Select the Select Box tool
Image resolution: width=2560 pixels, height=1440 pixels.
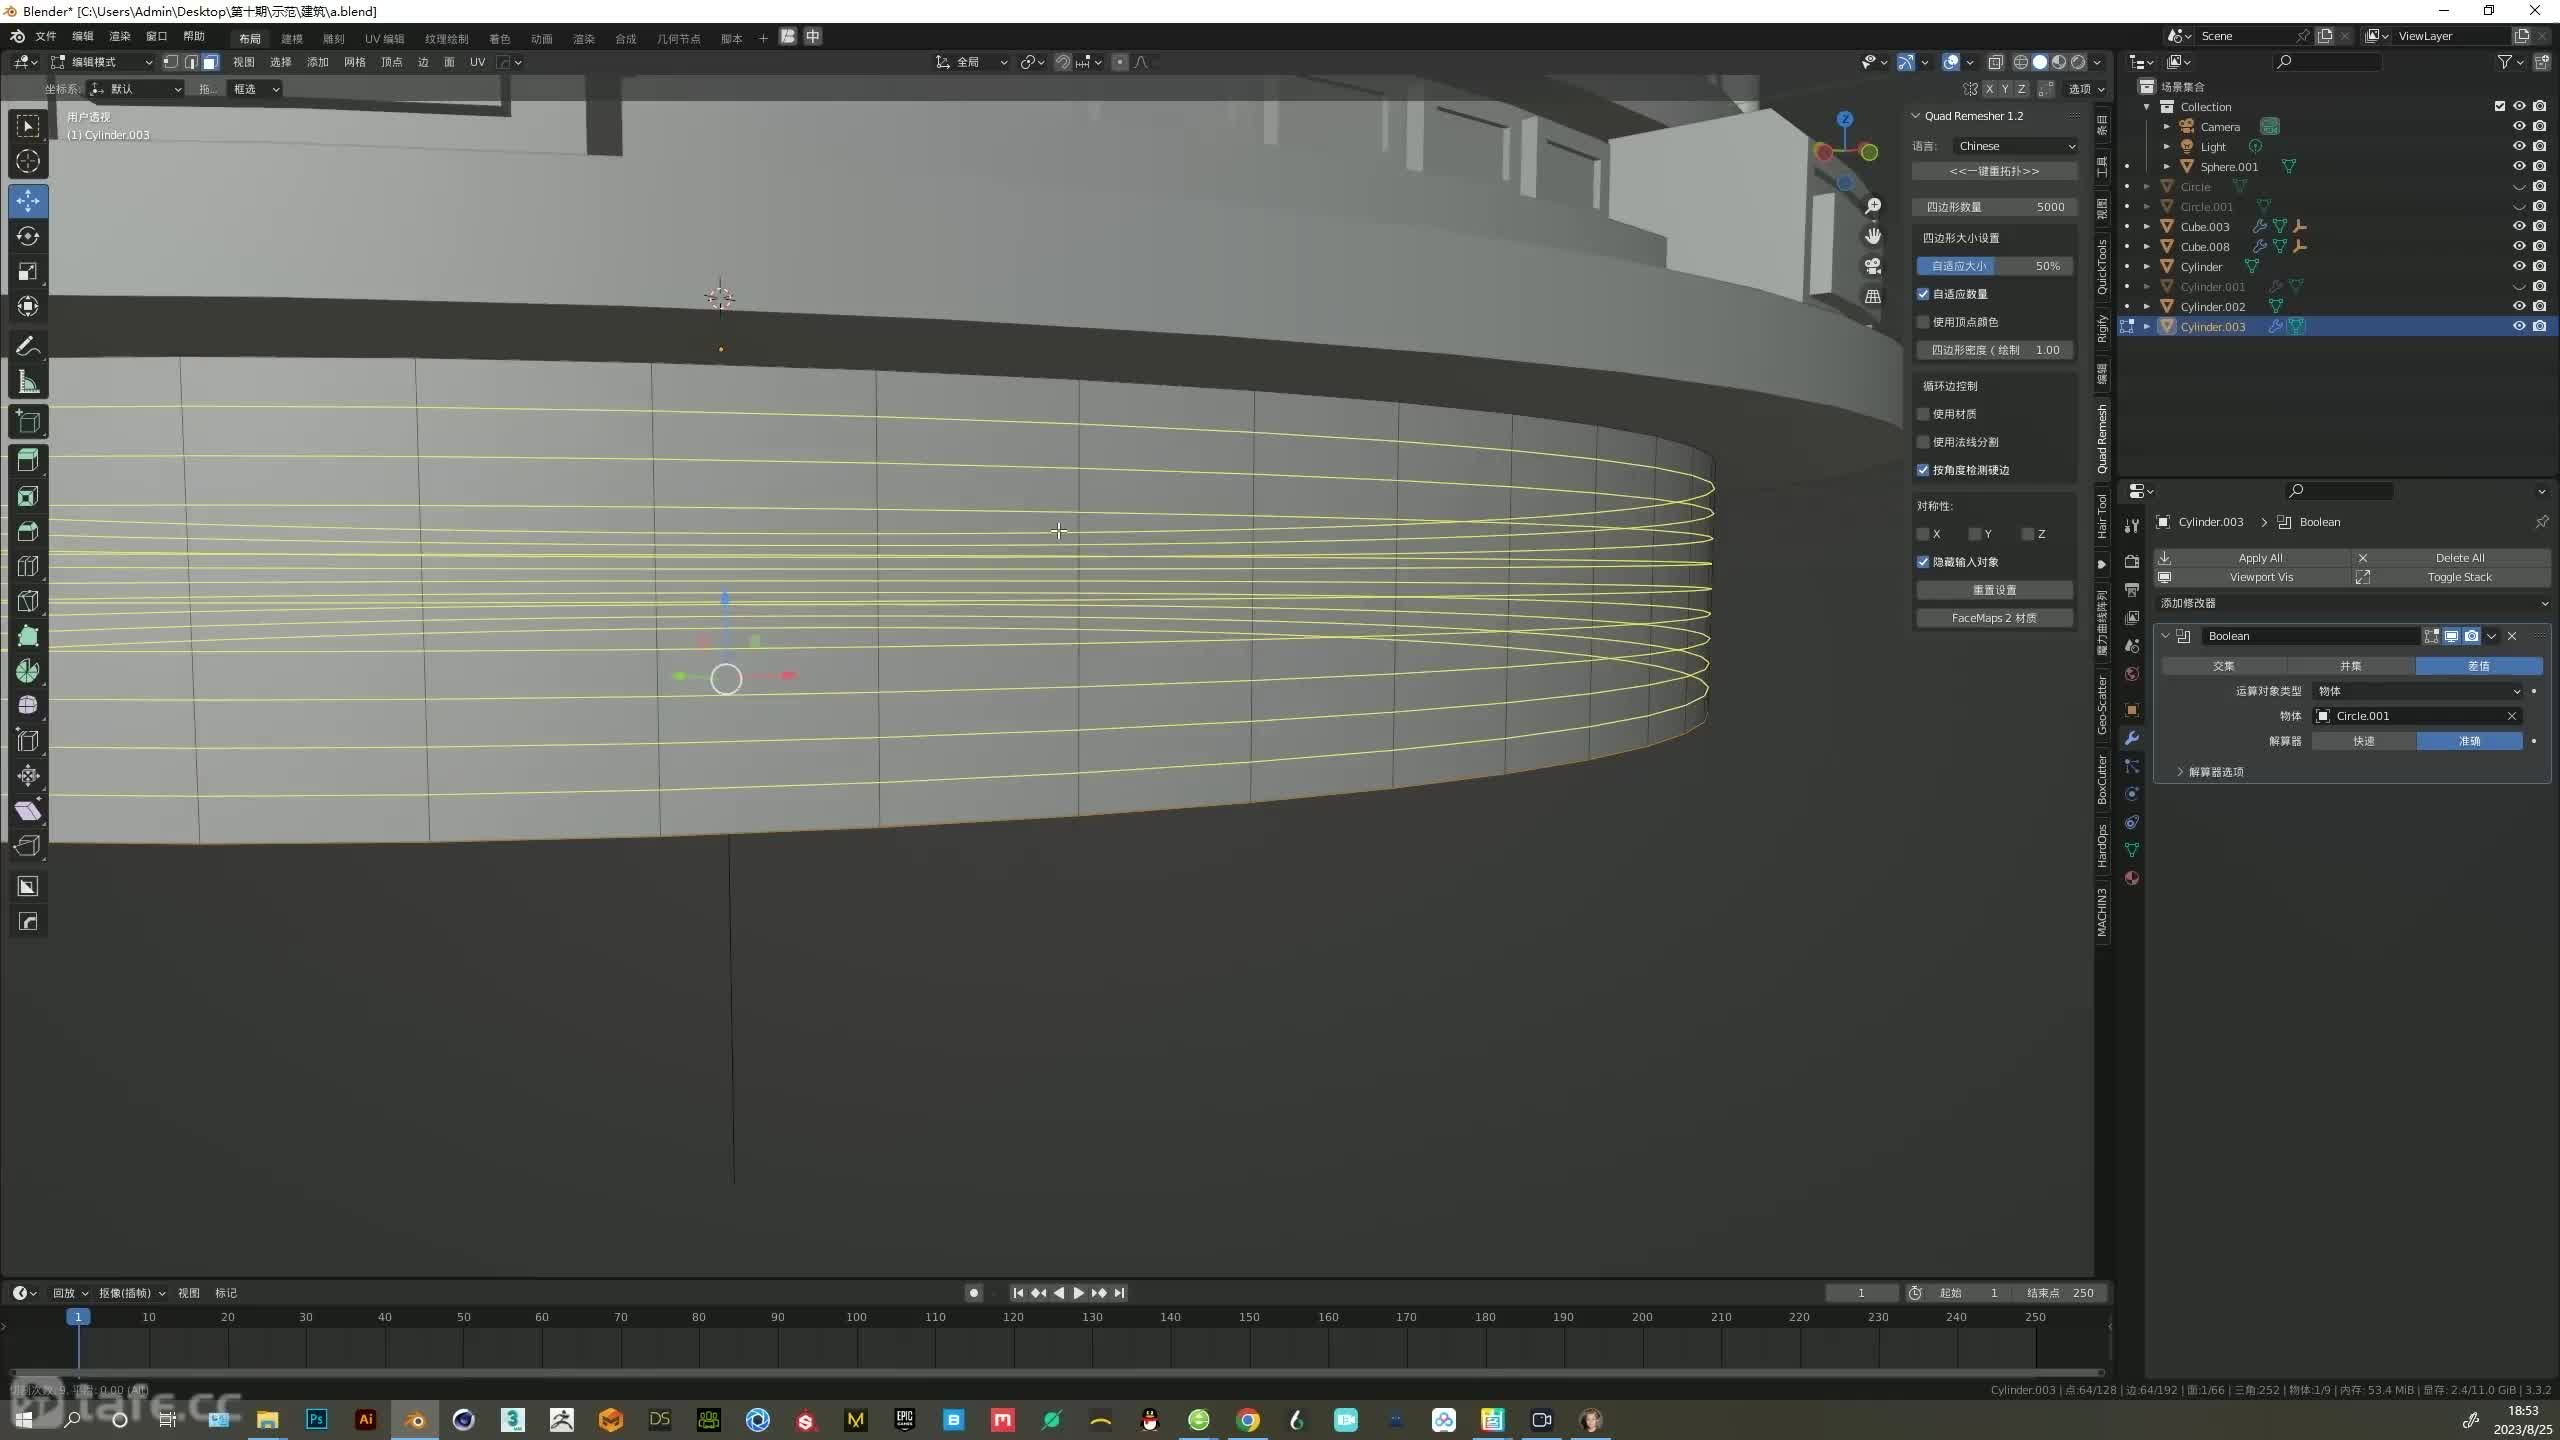[x=28, y=126]
